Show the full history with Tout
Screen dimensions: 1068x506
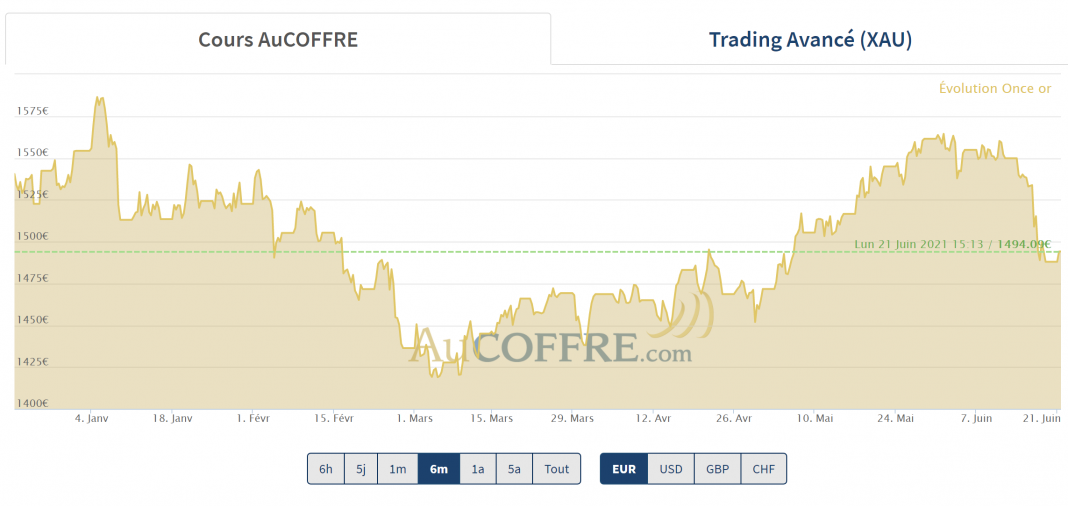pos(556,469)
